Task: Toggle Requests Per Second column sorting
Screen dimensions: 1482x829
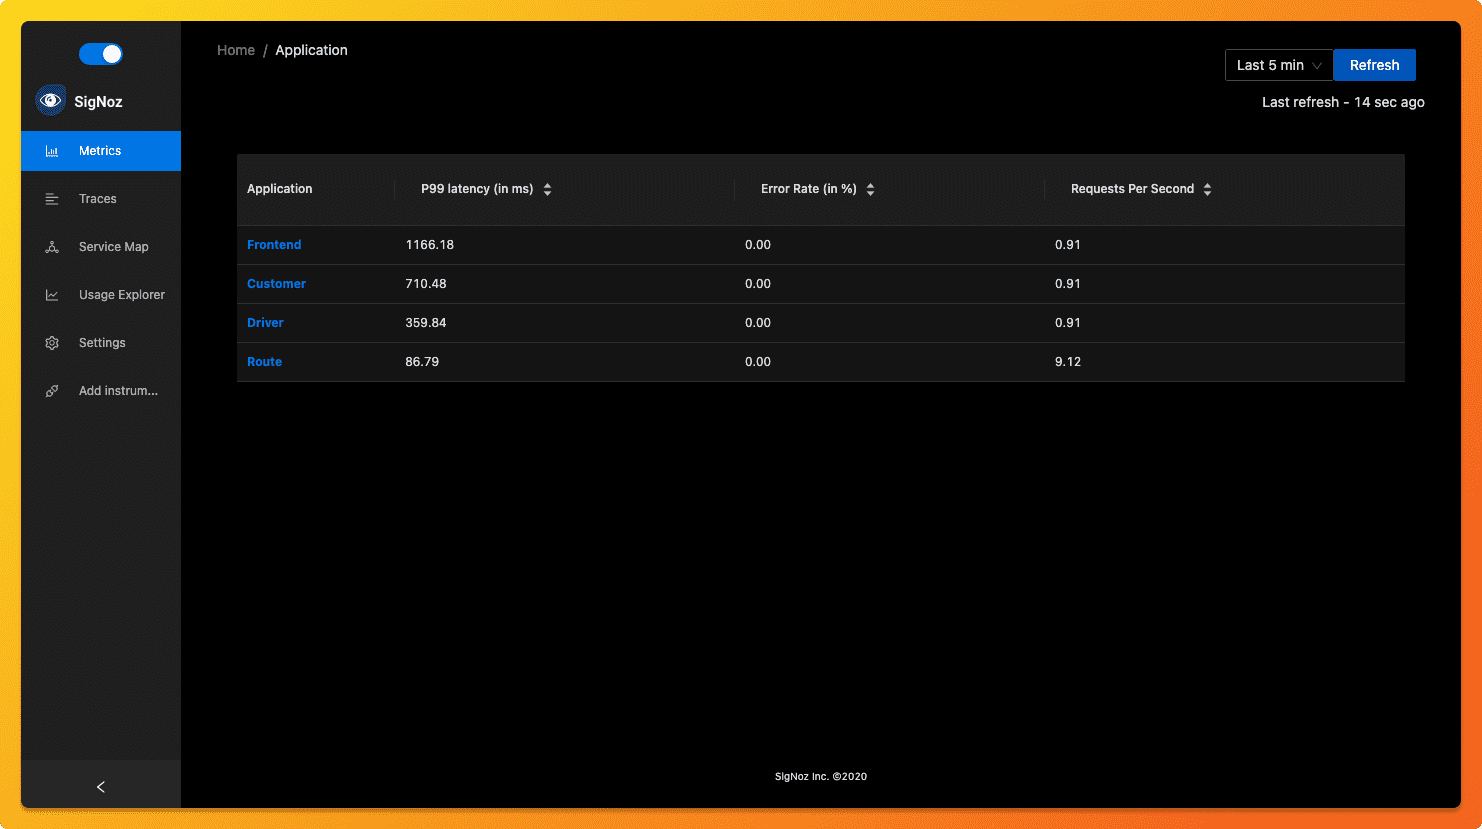Action: coord(1207,188)
